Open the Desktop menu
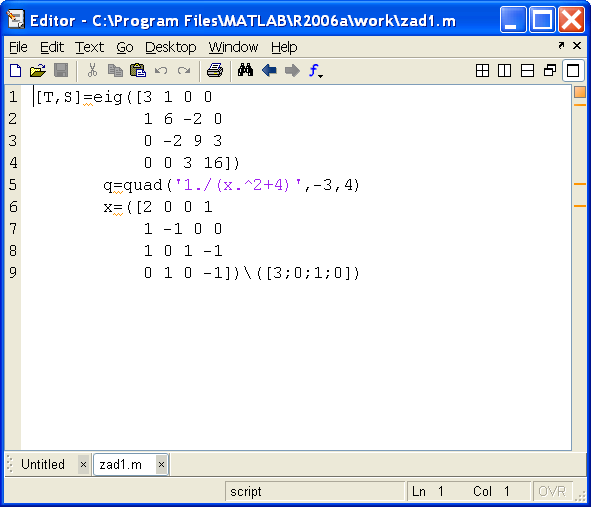591x507 pixels. point(171,47)
